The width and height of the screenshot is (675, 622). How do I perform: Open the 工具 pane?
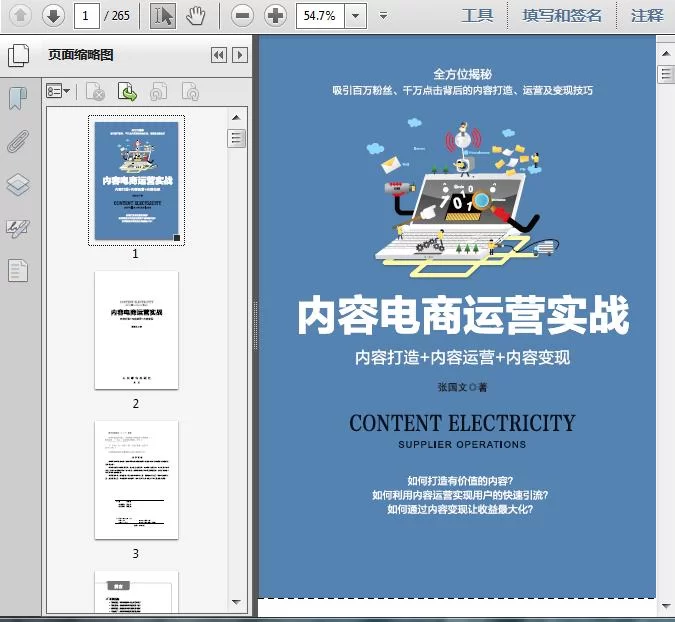pos(477,15)
